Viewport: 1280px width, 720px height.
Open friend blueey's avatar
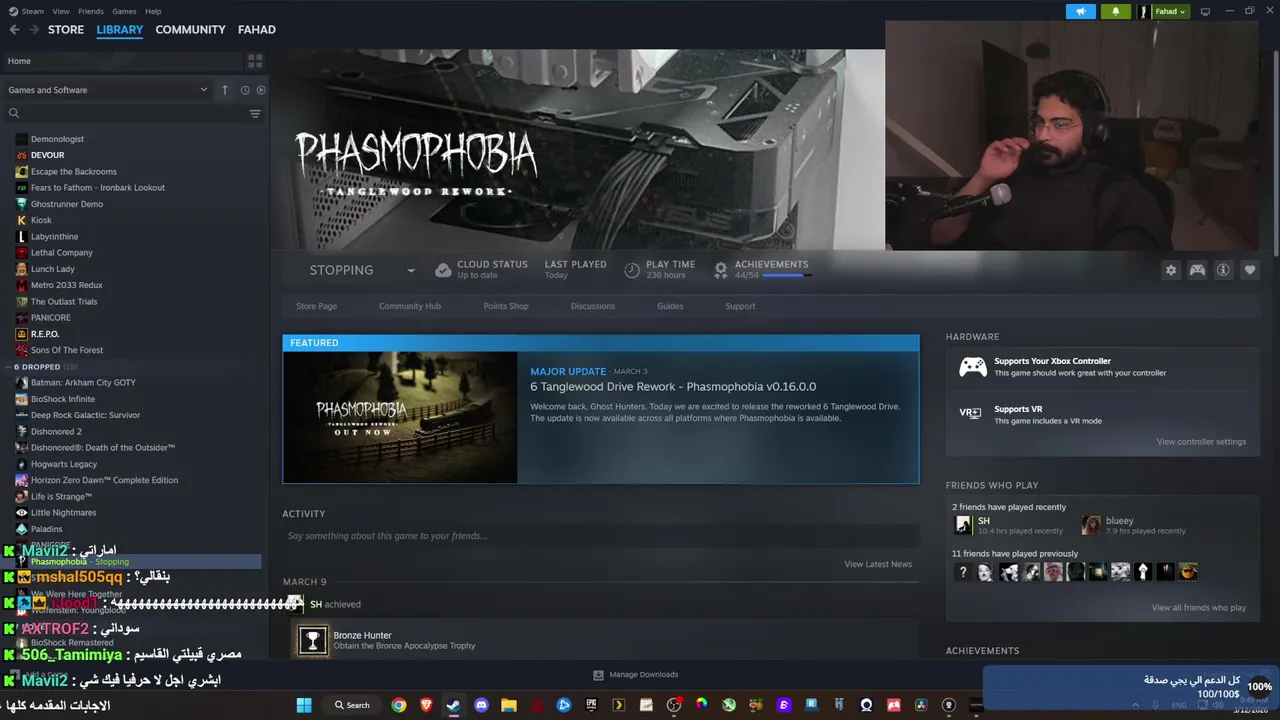[1091, 525]
